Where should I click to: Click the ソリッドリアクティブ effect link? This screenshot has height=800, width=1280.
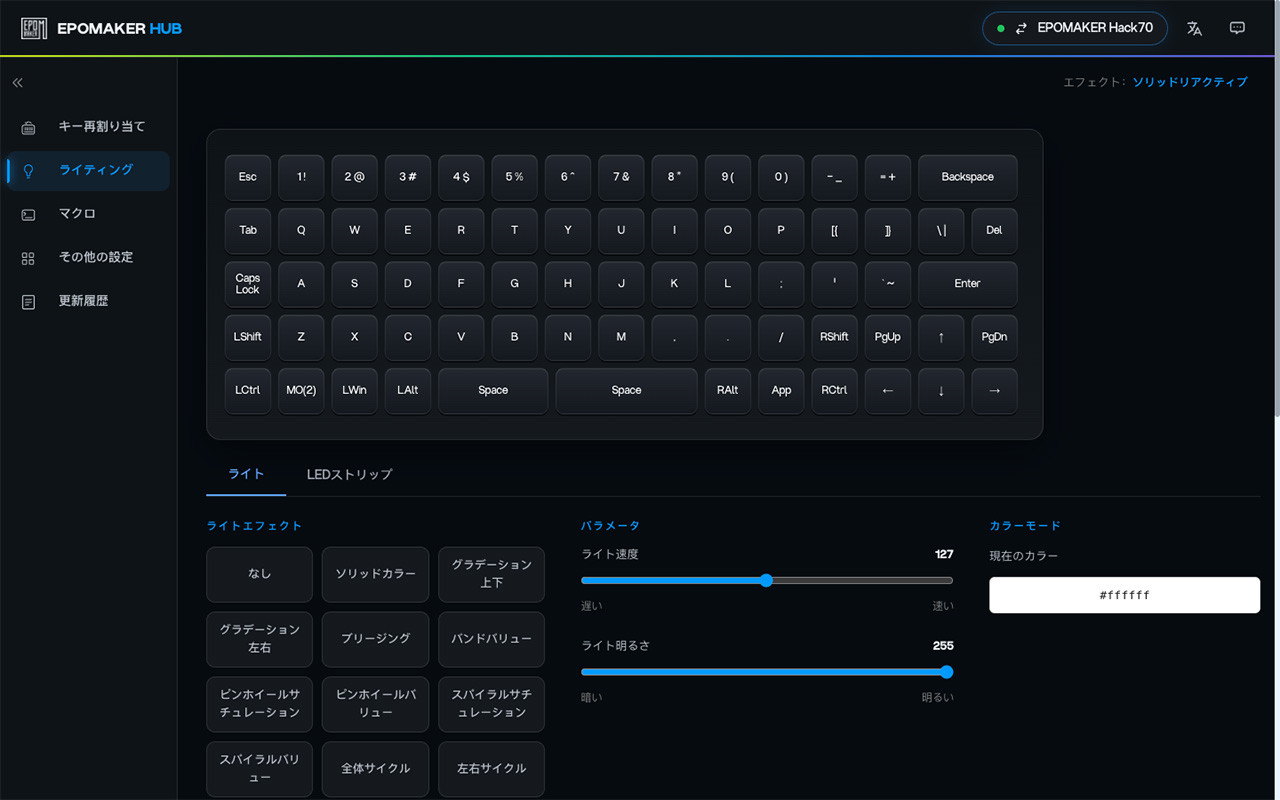(1190, 82)
